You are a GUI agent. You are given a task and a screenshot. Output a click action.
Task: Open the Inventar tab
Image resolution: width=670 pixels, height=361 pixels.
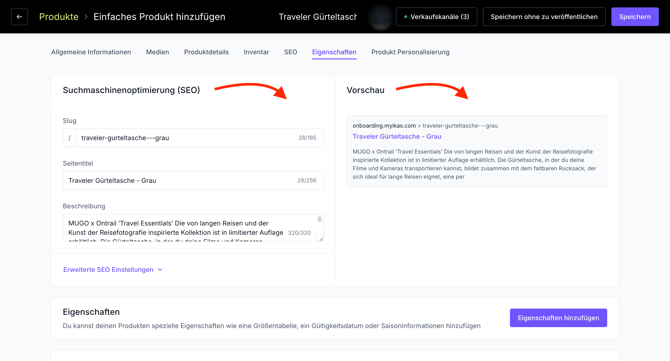256,52
